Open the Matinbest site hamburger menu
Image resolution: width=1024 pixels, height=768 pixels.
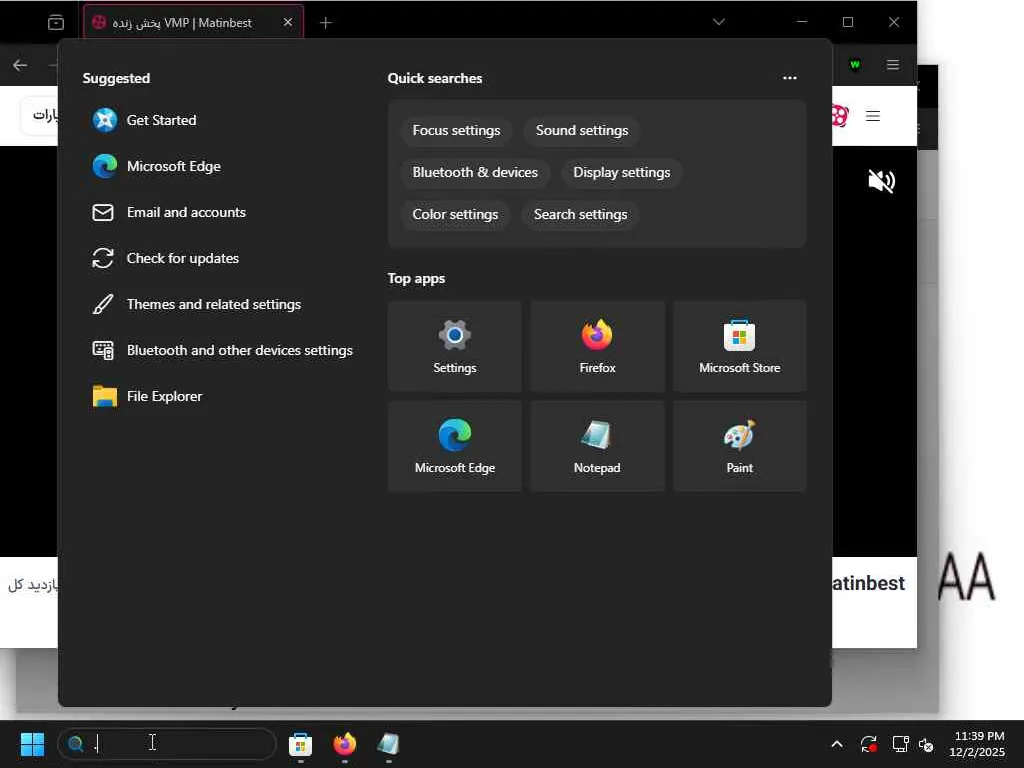872,116
